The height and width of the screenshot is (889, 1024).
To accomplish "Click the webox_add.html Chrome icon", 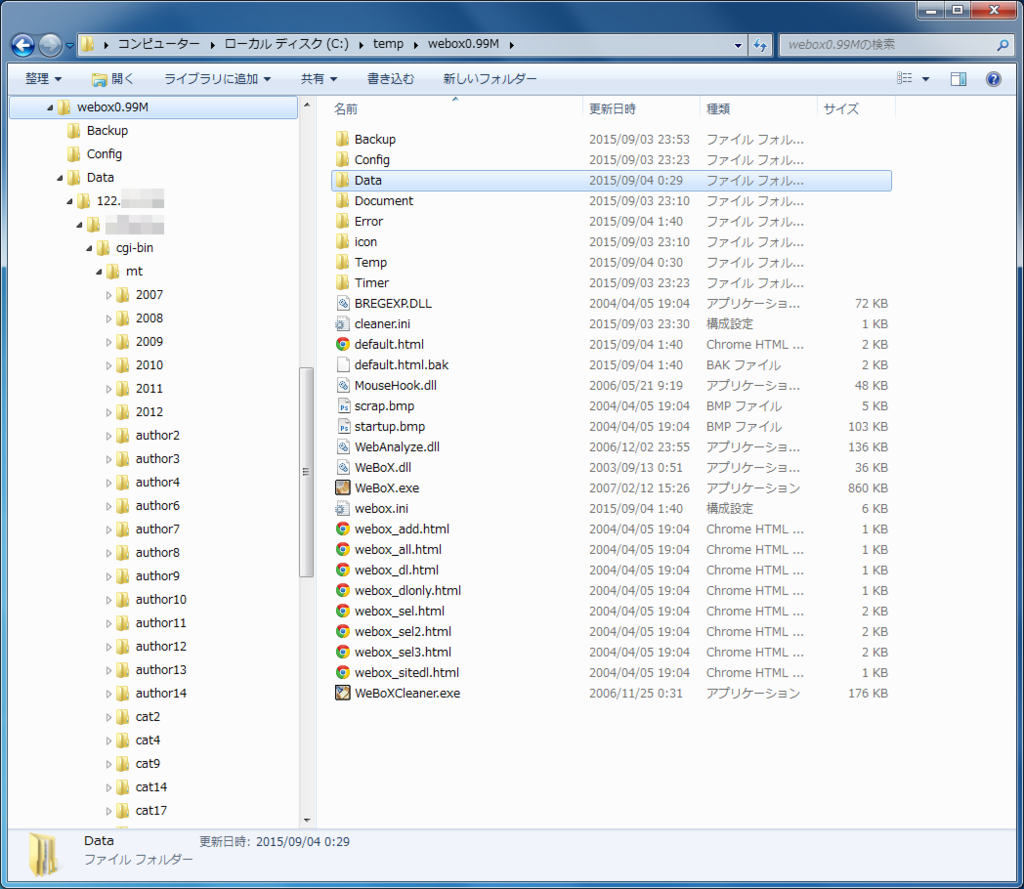I will [342, 528].
